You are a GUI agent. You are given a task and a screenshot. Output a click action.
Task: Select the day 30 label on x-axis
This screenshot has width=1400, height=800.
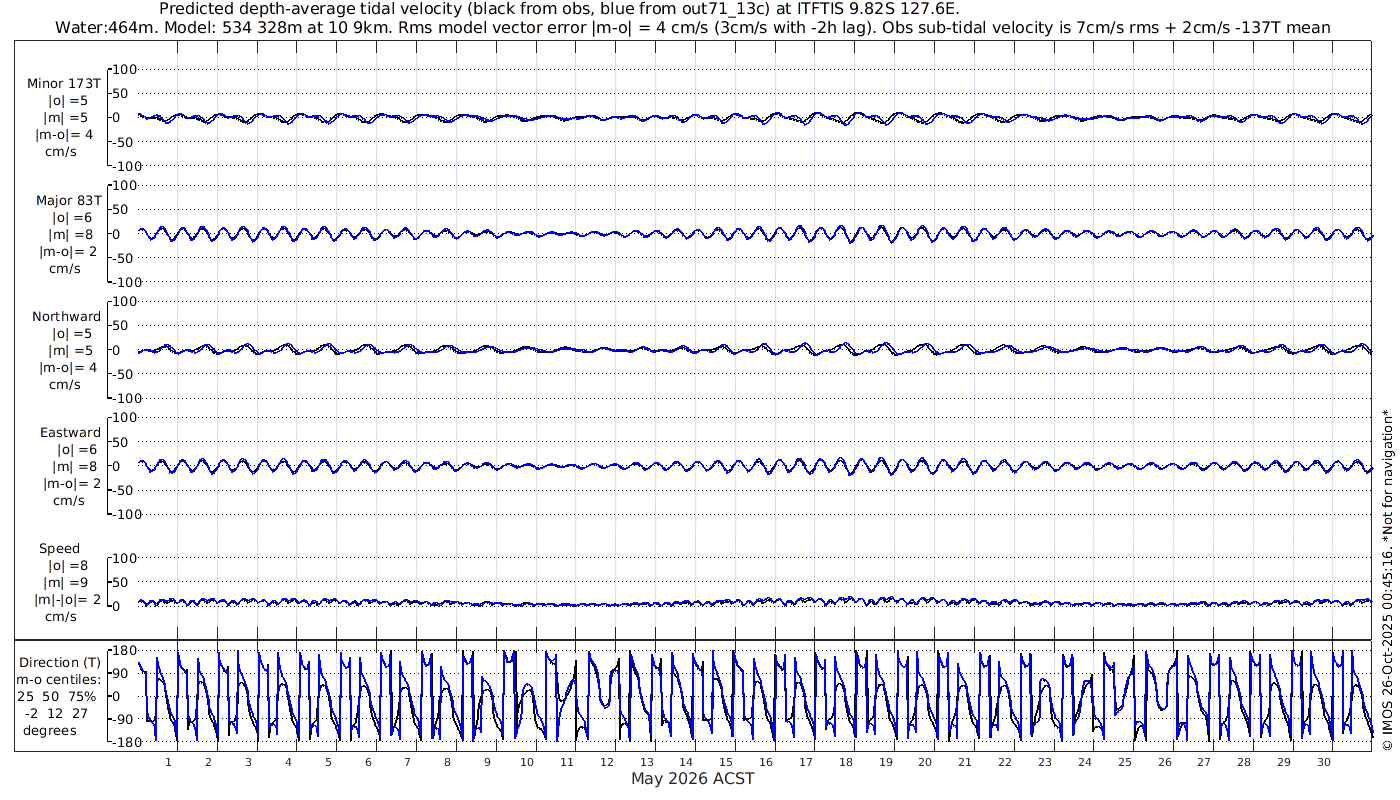point(1324,762)
